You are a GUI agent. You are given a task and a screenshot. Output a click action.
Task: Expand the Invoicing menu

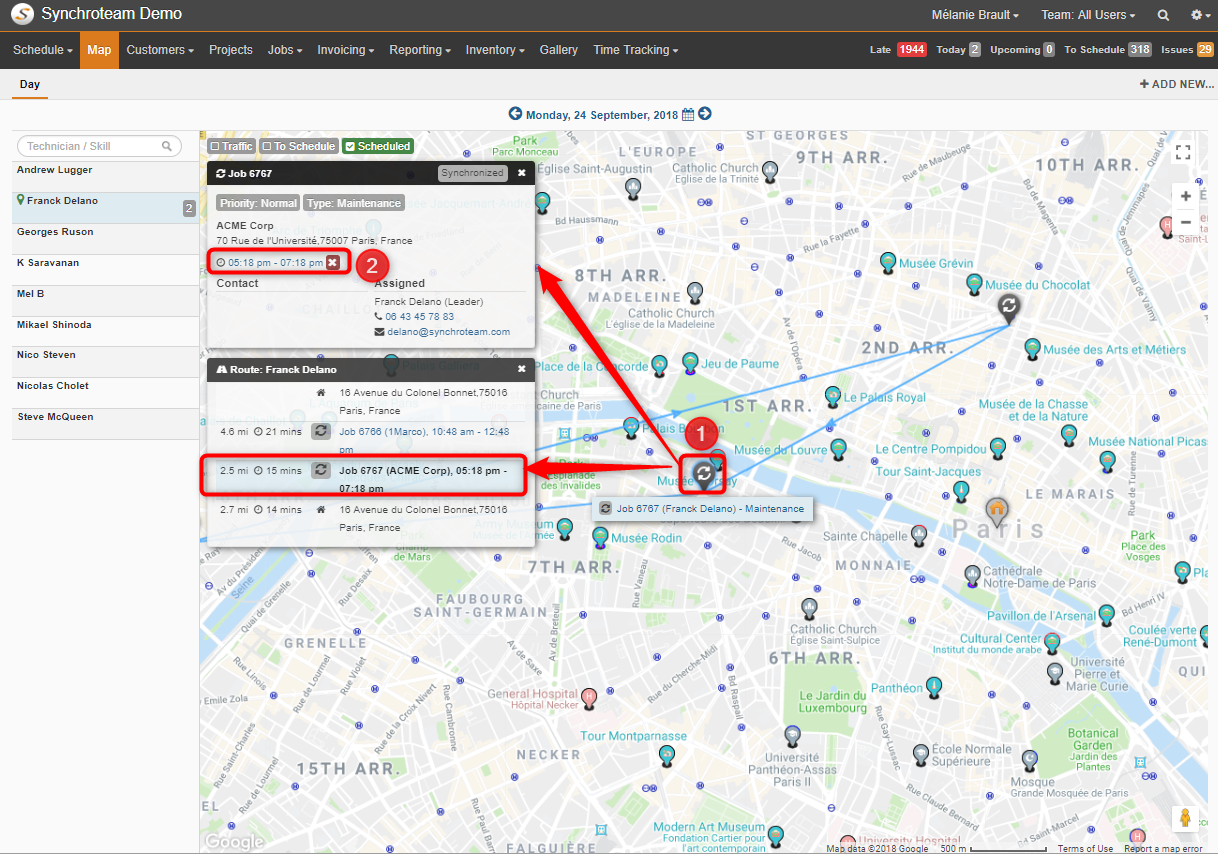tap(346, 50)
